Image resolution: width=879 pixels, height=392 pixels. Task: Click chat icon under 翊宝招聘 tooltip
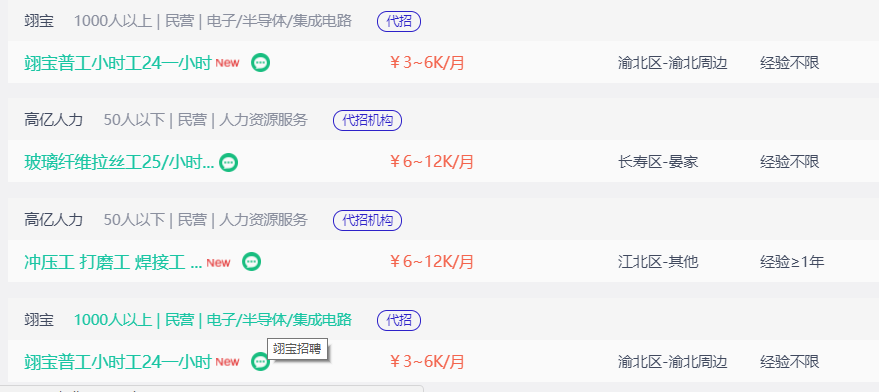click(260, 361)
